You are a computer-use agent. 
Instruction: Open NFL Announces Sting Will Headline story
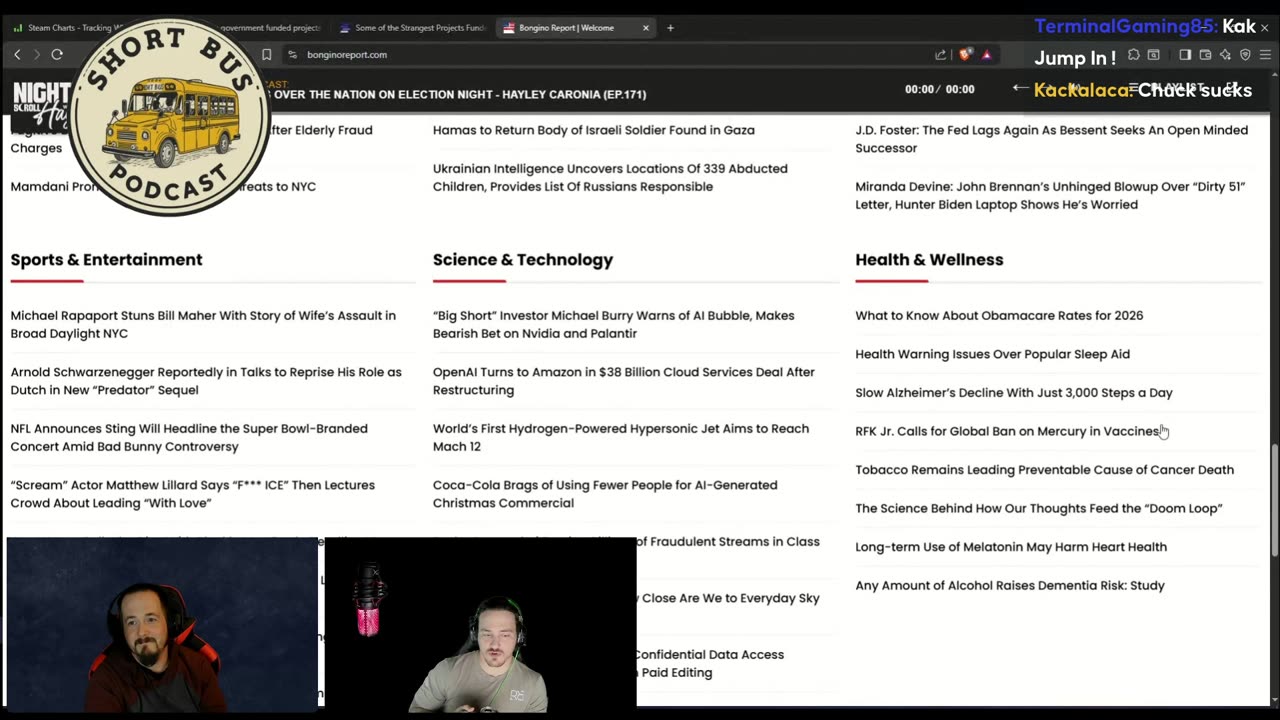point(189,438)
